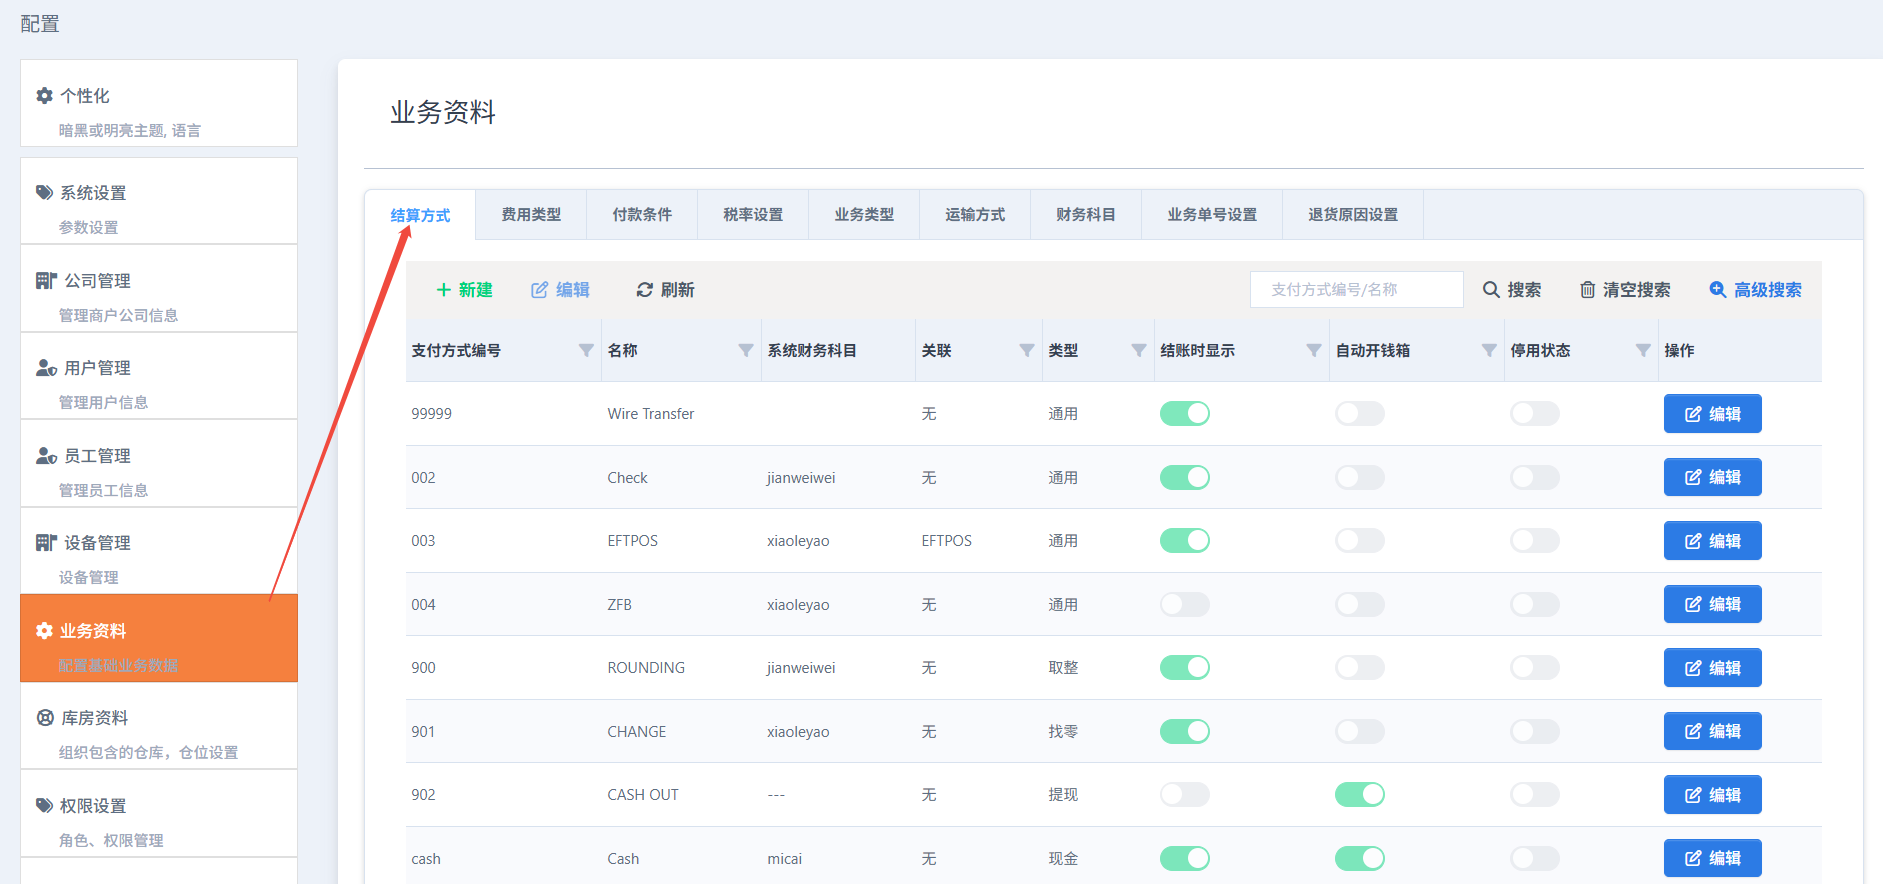Click the 清空搜索 trash icon
Viewport: 1883px width, 884px height.
1587,290
